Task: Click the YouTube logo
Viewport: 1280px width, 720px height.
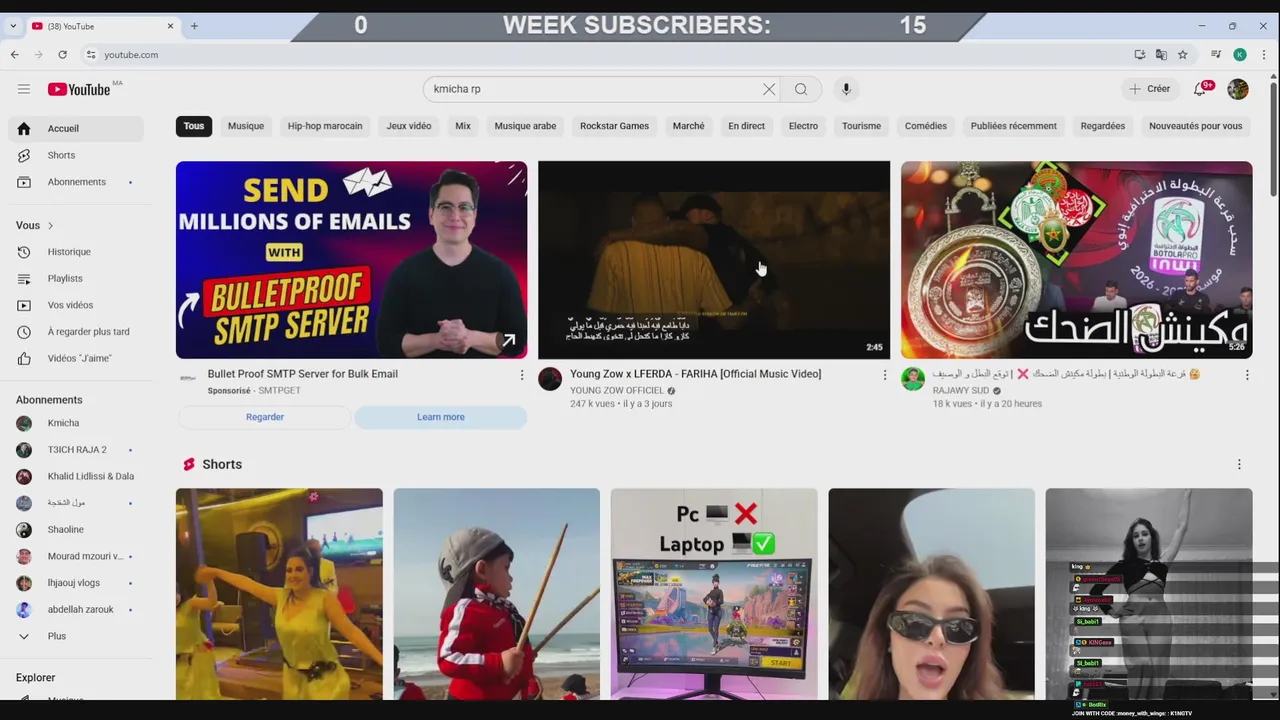Action: click(79, 89)
